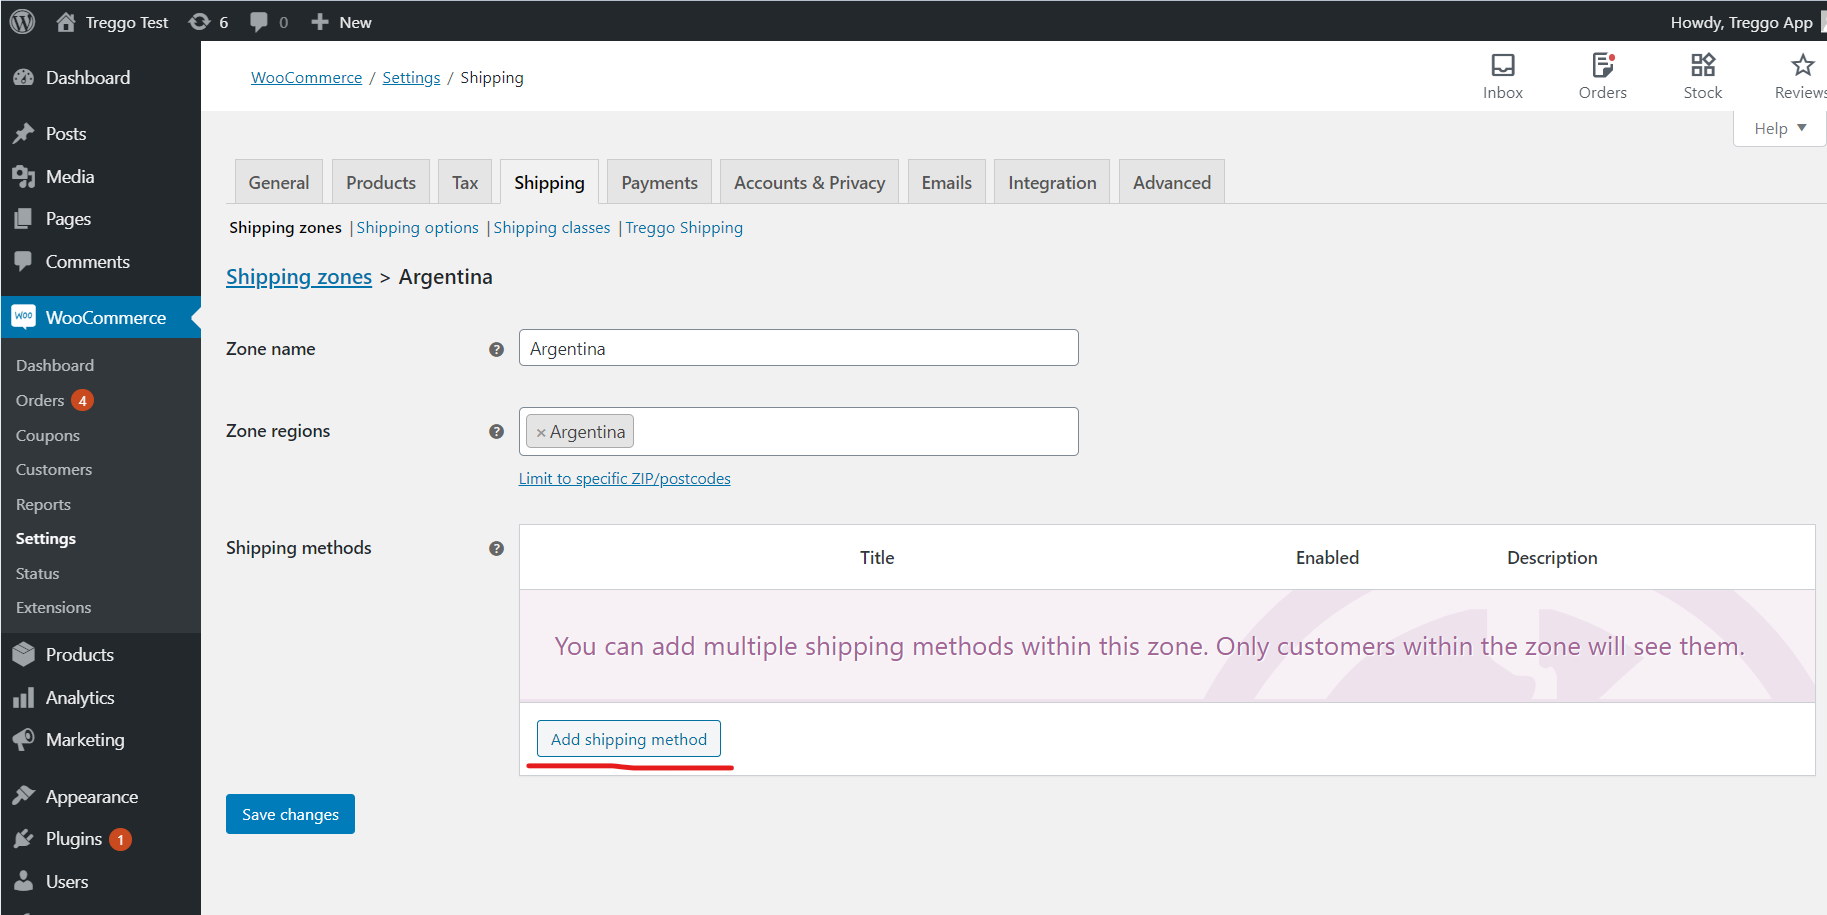Click the Analytics bar chart icon
This screenshot has height=915, width=1827.
tap(24, 698)
